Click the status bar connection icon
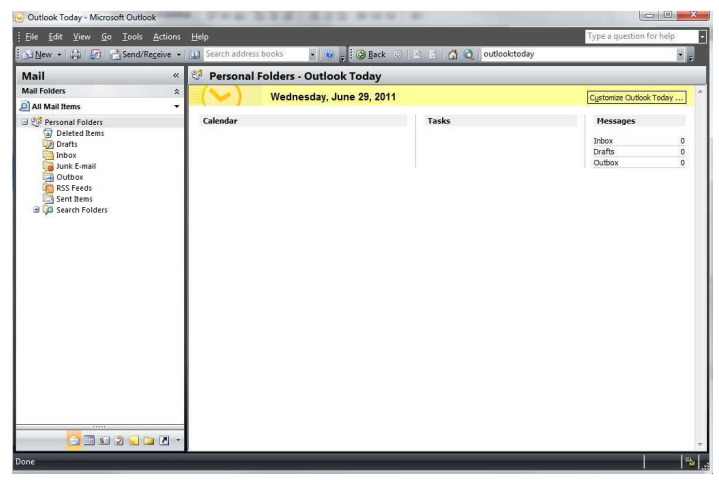 [x=690, y=462]
